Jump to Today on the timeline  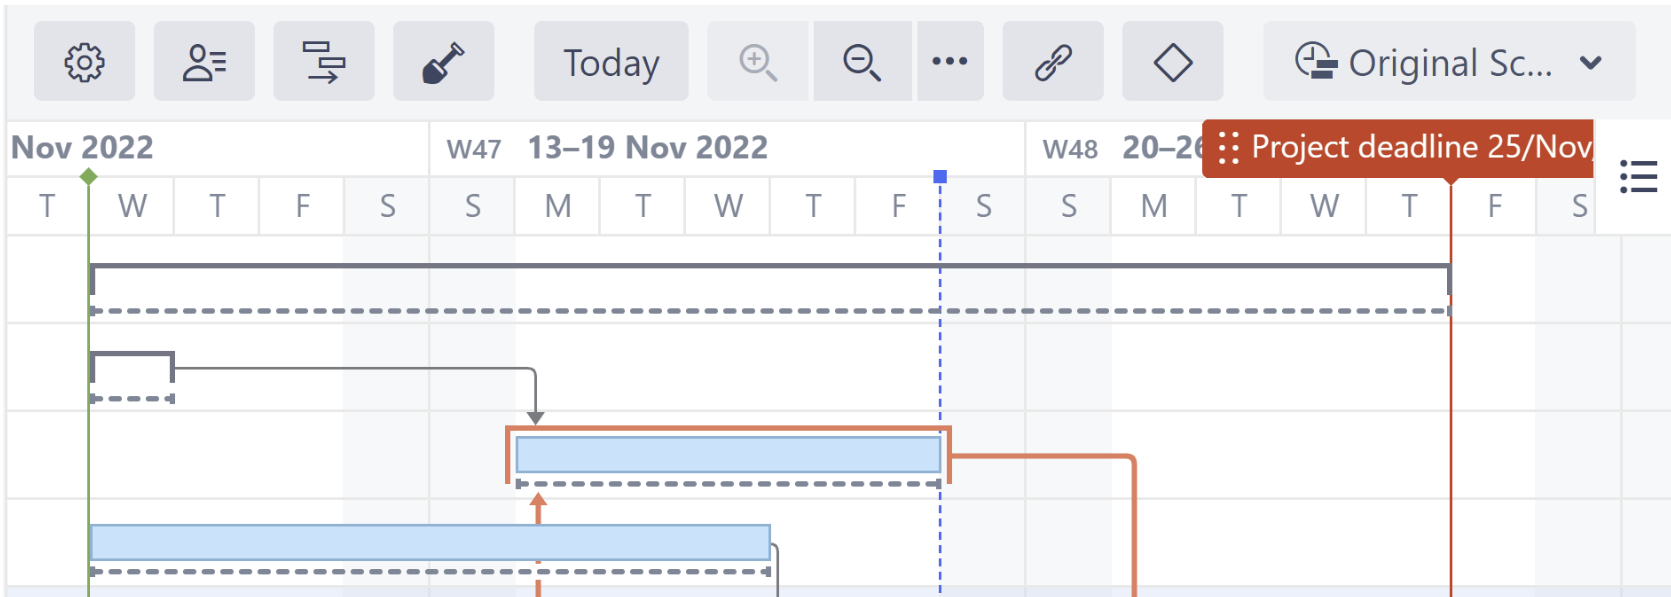click(x=611, y=62)
